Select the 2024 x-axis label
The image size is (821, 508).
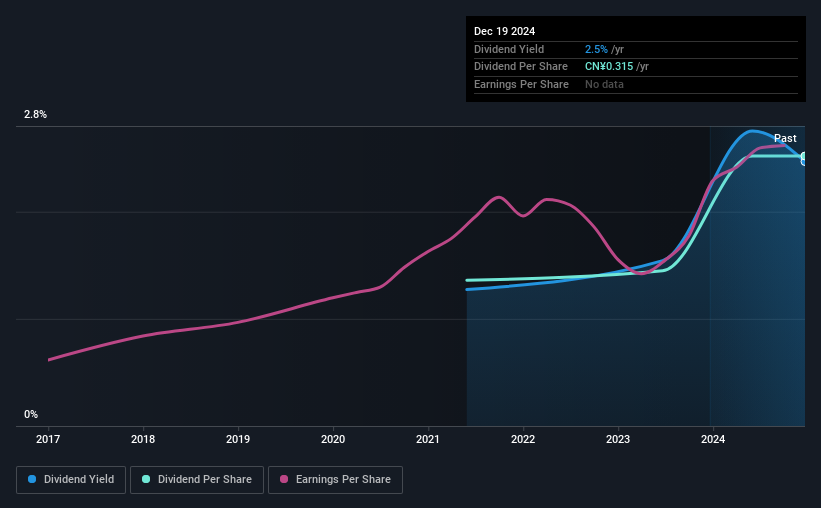pyautogui.click(x=713, y=439)
